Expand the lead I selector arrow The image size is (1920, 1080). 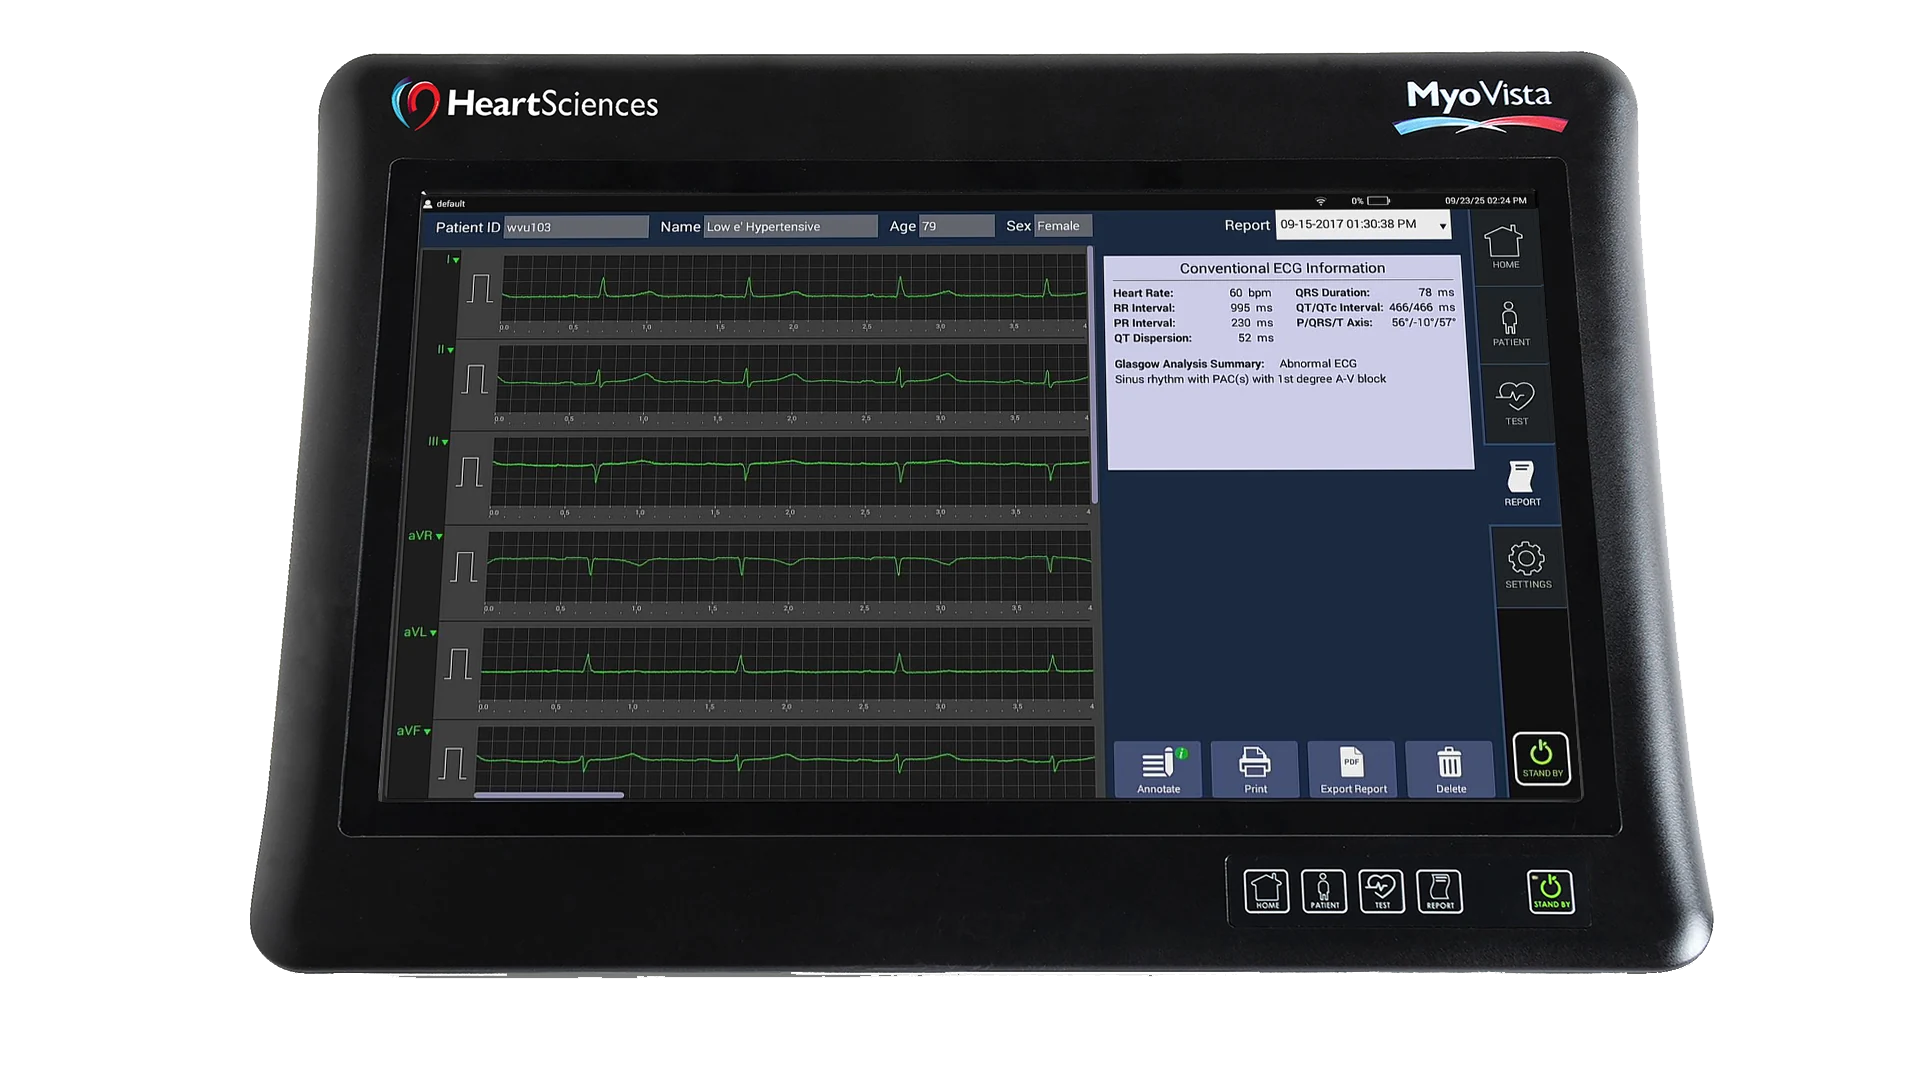point(456,261)
